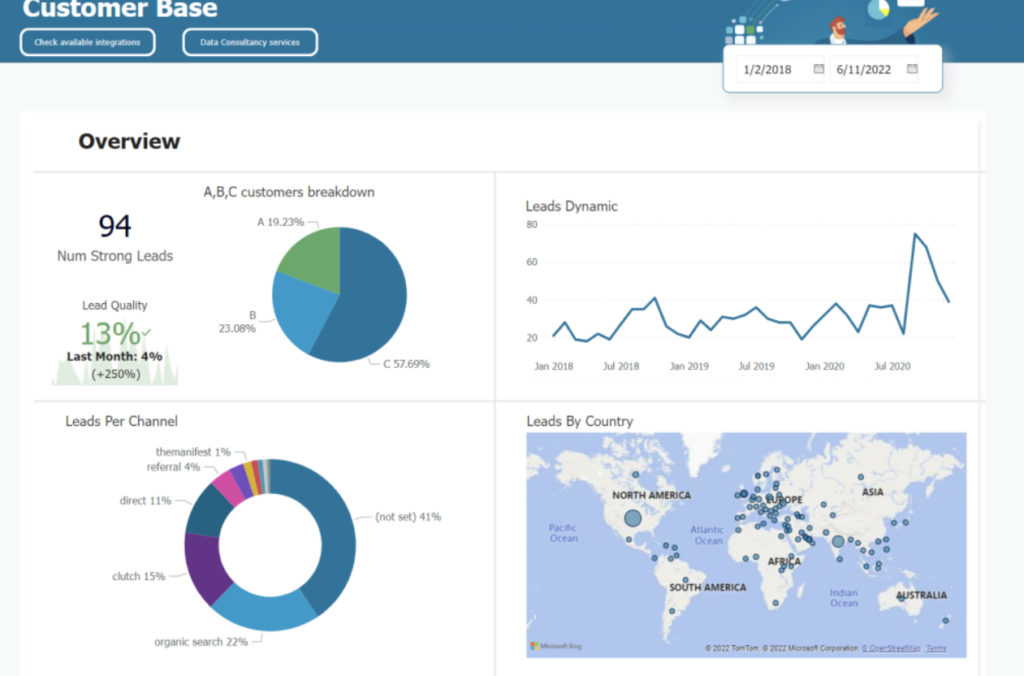The height and width of the screenshot is (676, 1024).
Task: Click the Data Consultancy services button
Action: (250, 42)
